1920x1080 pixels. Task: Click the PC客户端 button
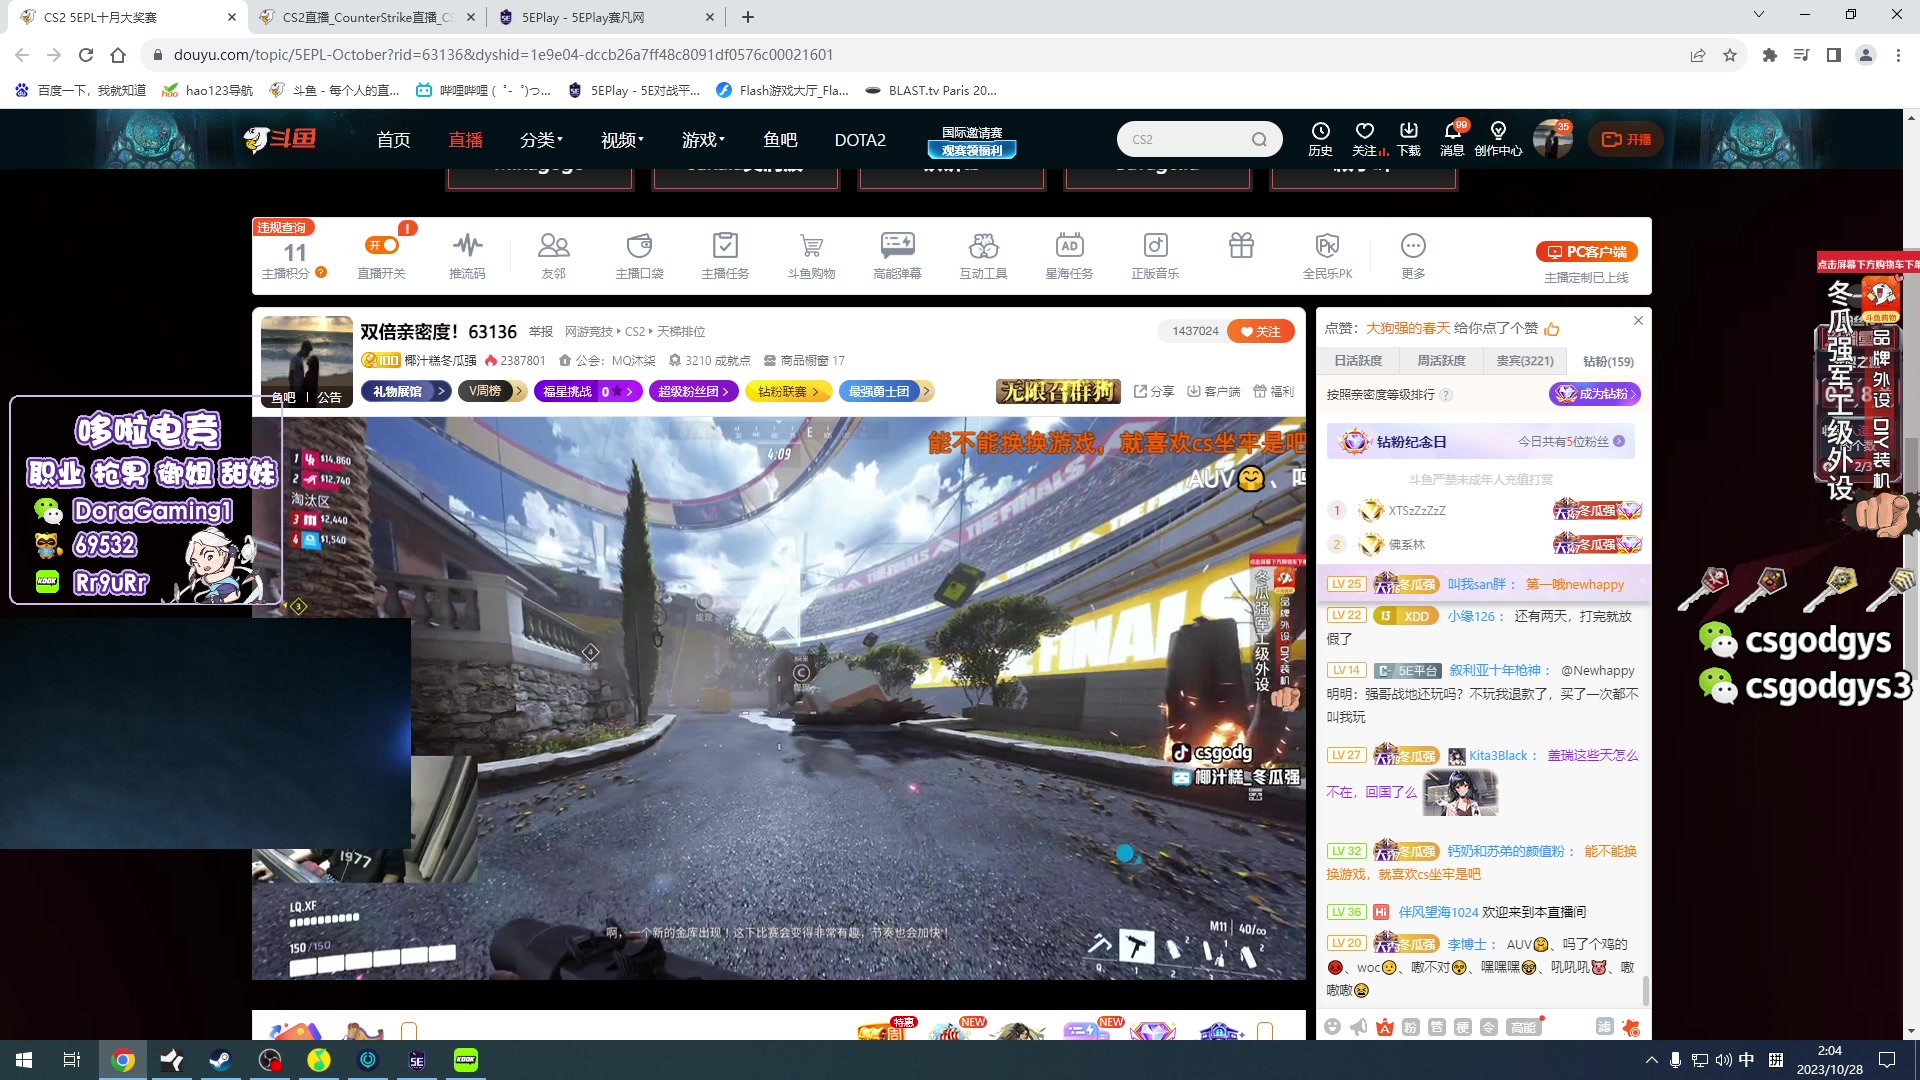[1587, 252]
